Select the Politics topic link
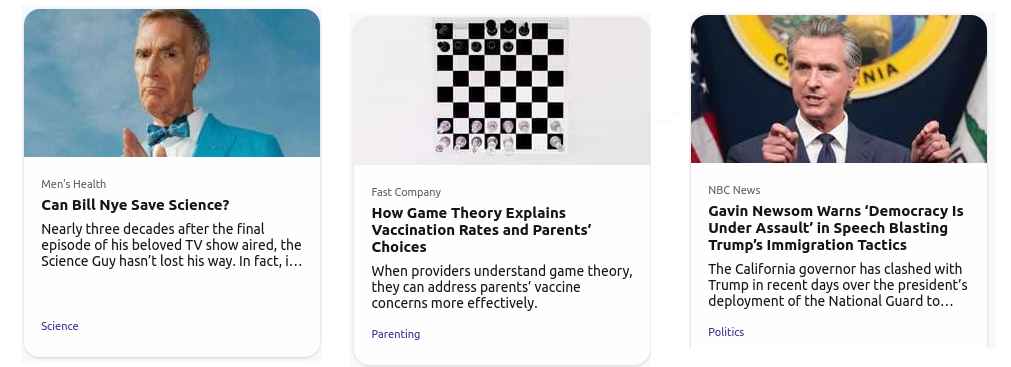 point(726,332)
